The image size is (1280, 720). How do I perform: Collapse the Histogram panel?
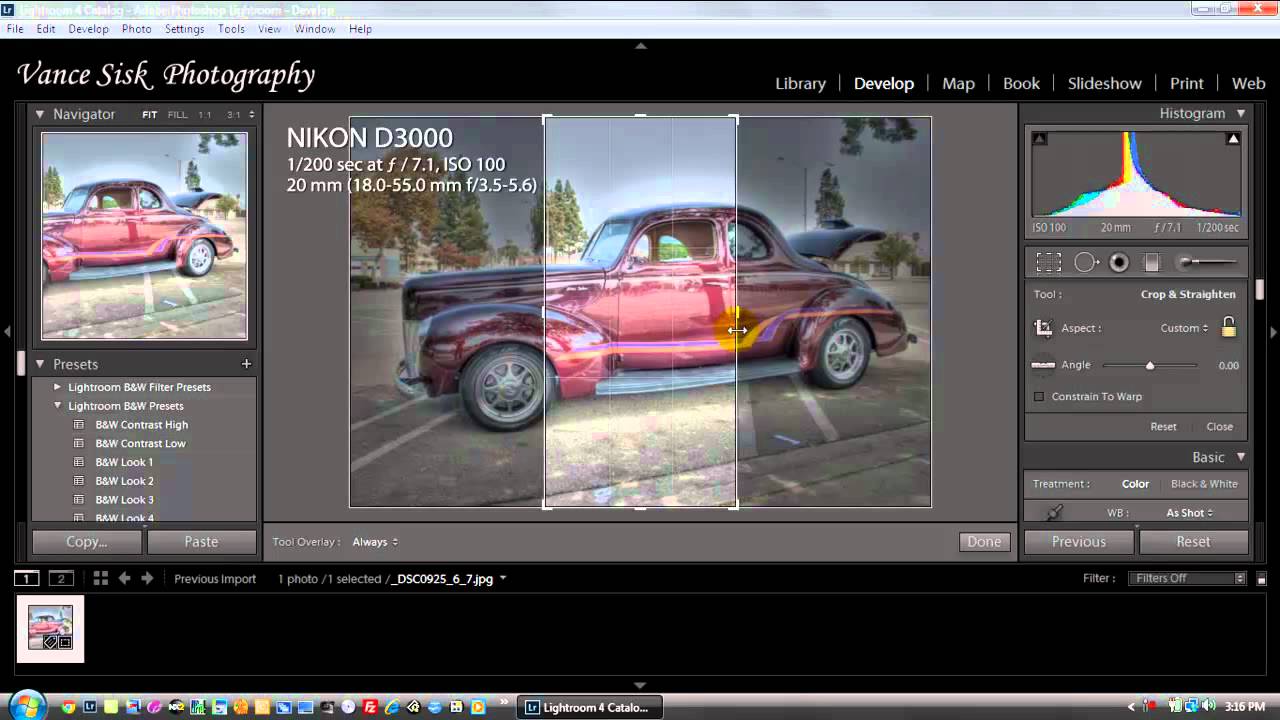1241,113
